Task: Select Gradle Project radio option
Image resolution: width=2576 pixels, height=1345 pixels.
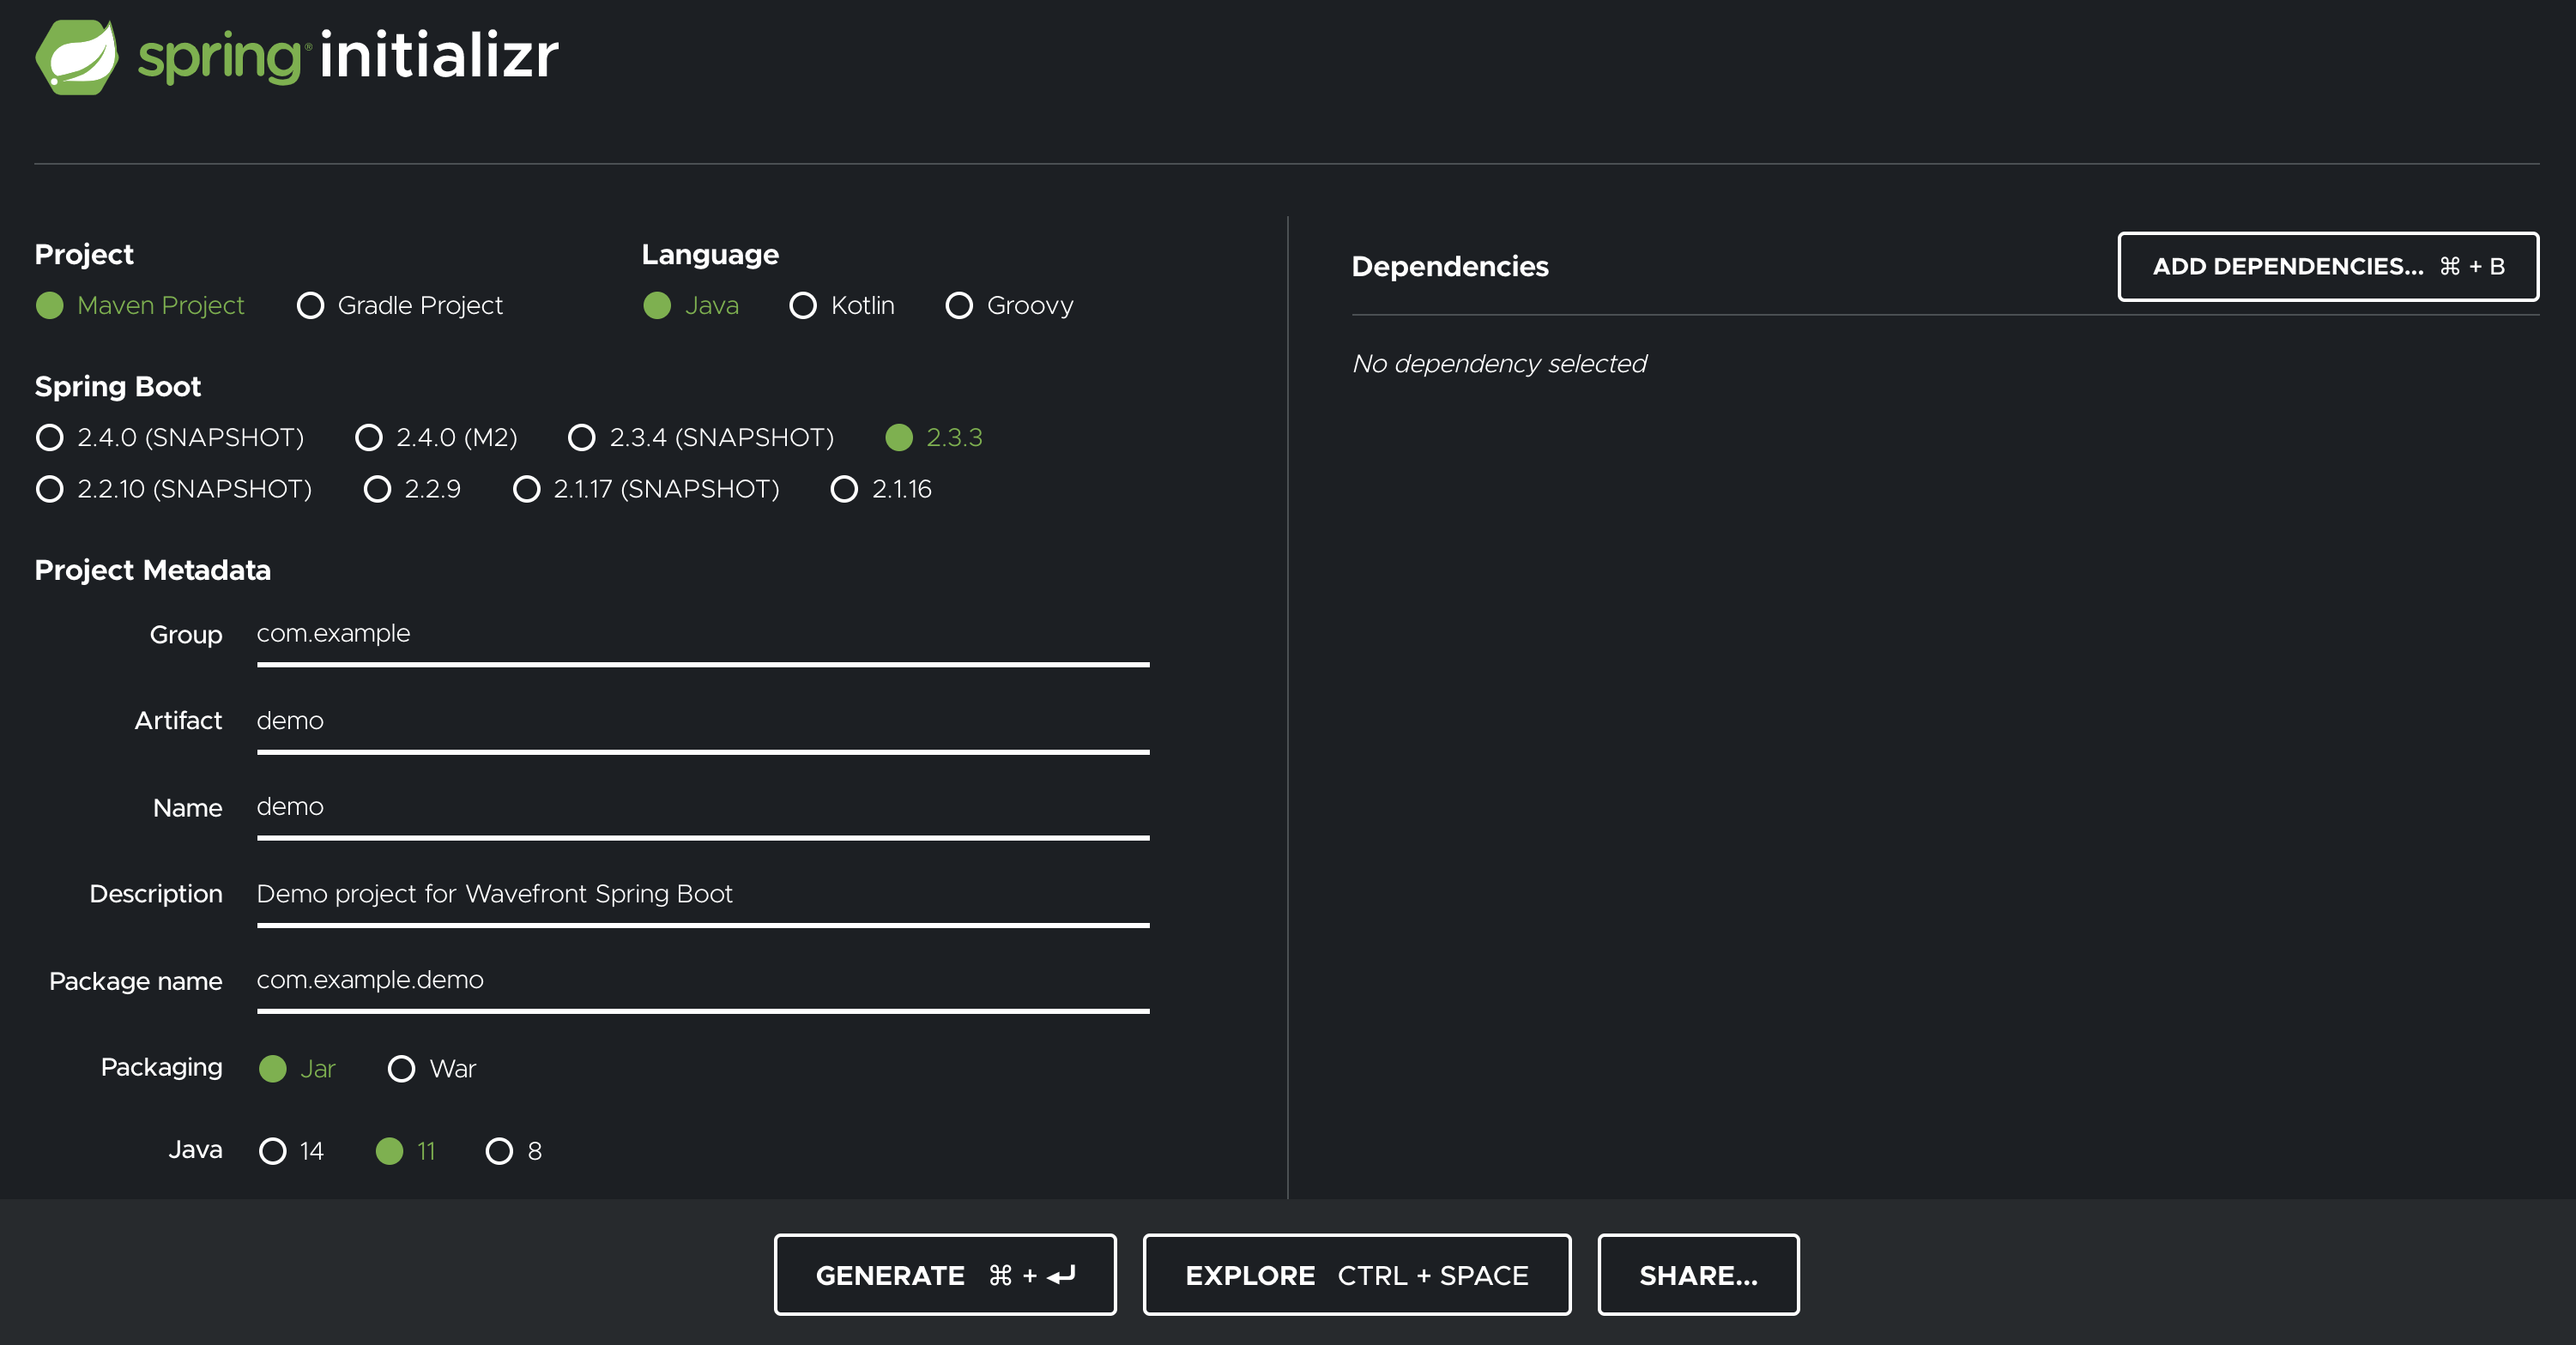Action: [x=400, y=305]
